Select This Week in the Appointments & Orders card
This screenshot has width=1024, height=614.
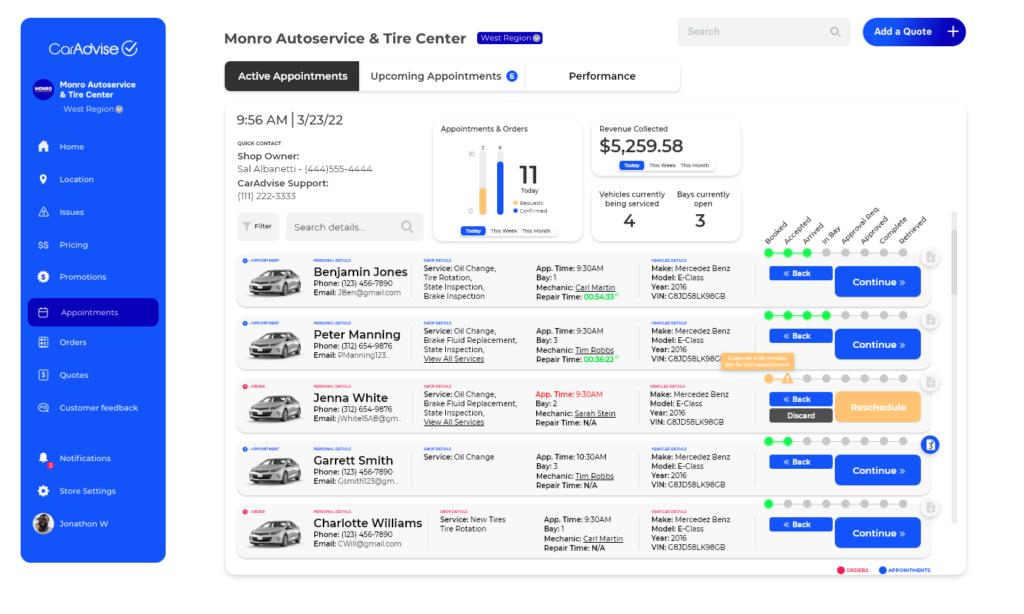click(504, 231)
